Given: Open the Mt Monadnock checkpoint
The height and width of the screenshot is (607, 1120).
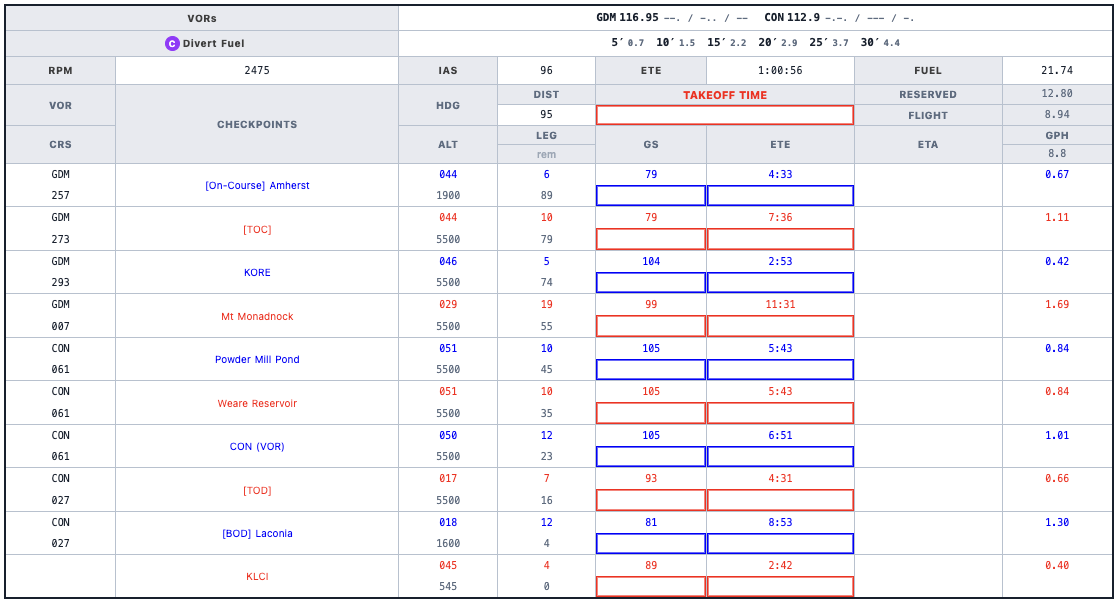Looking at the screenshot, I should [257, 317].
